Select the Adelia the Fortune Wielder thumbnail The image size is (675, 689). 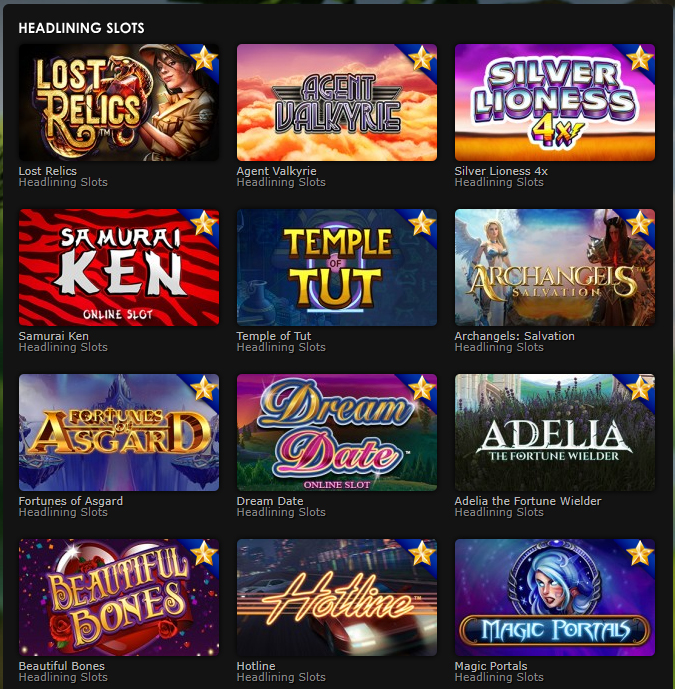(x=555, y=432)
